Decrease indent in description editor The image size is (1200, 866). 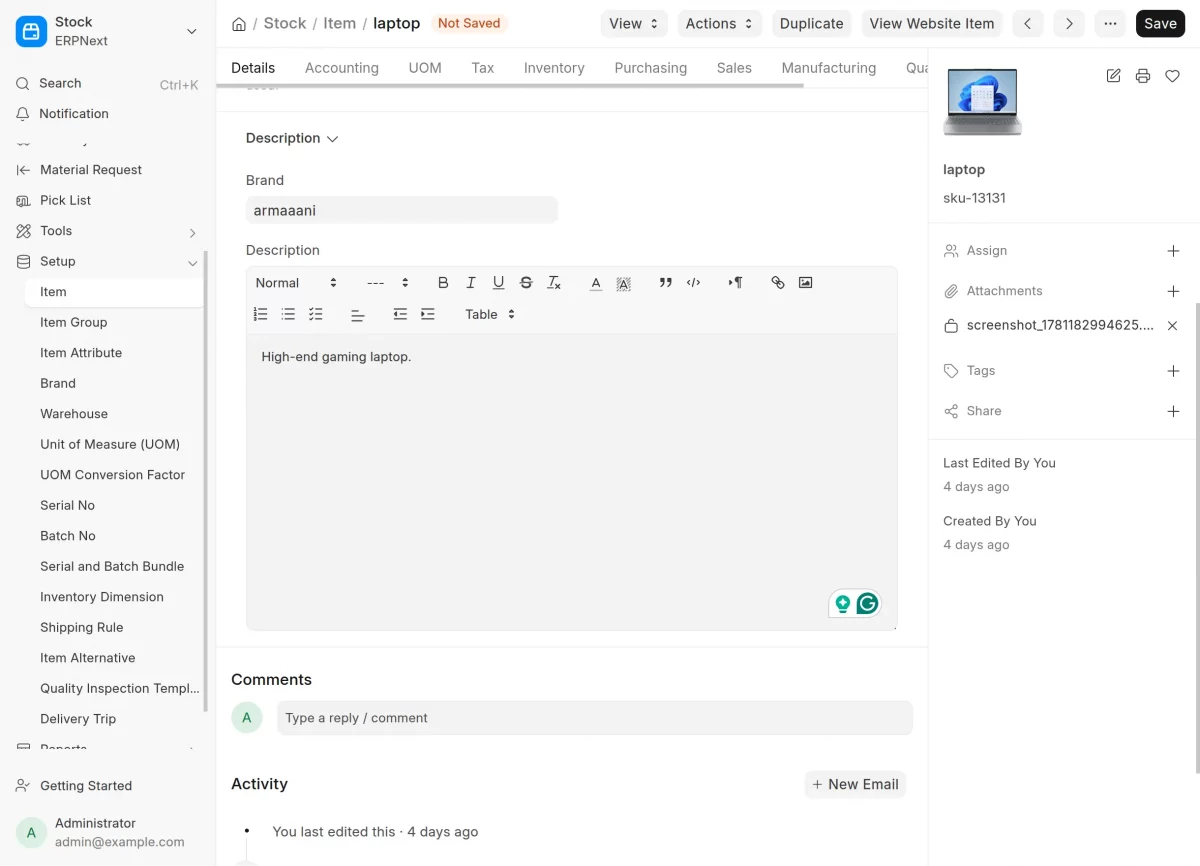click(x=400, y=314)
